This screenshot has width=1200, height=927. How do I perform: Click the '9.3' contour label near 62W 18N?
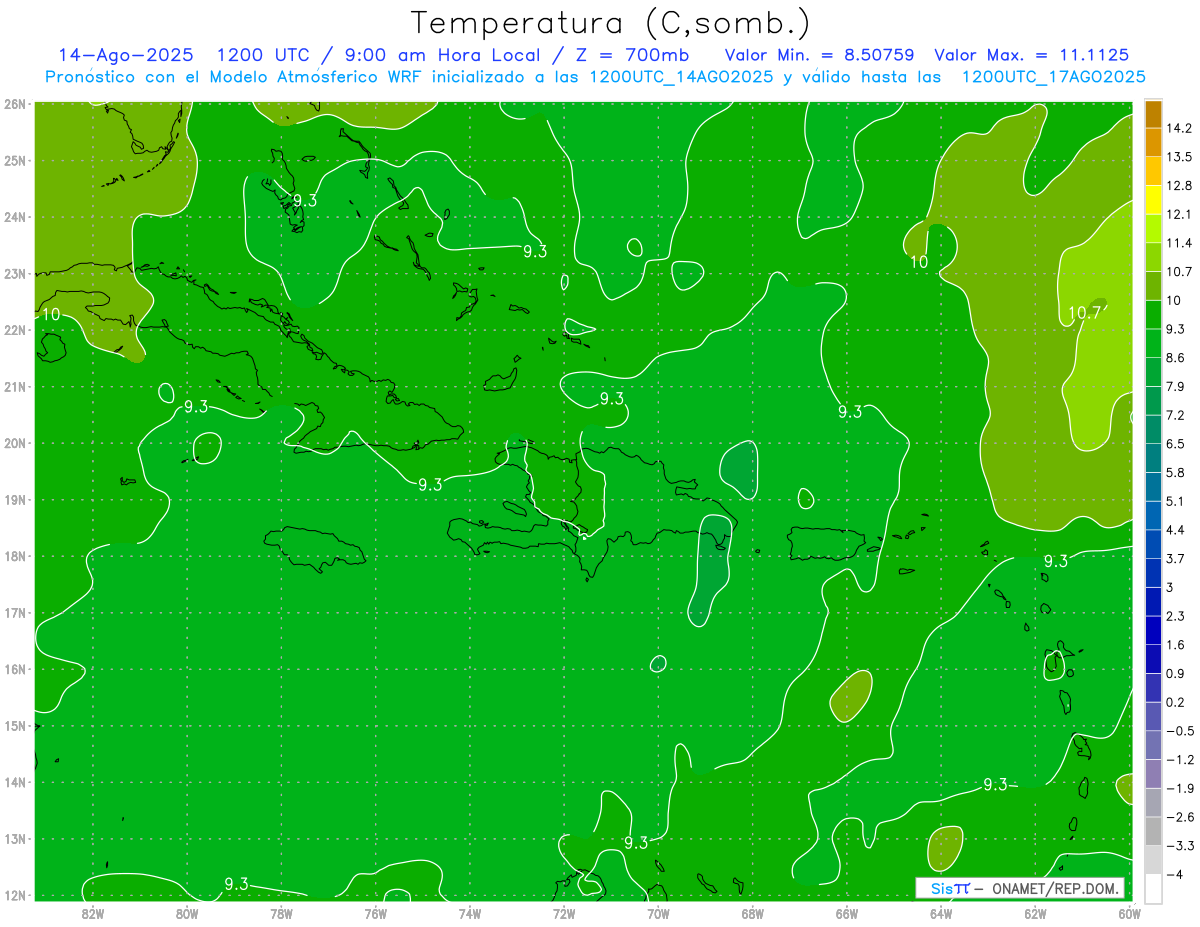[x=1056, y=561]
